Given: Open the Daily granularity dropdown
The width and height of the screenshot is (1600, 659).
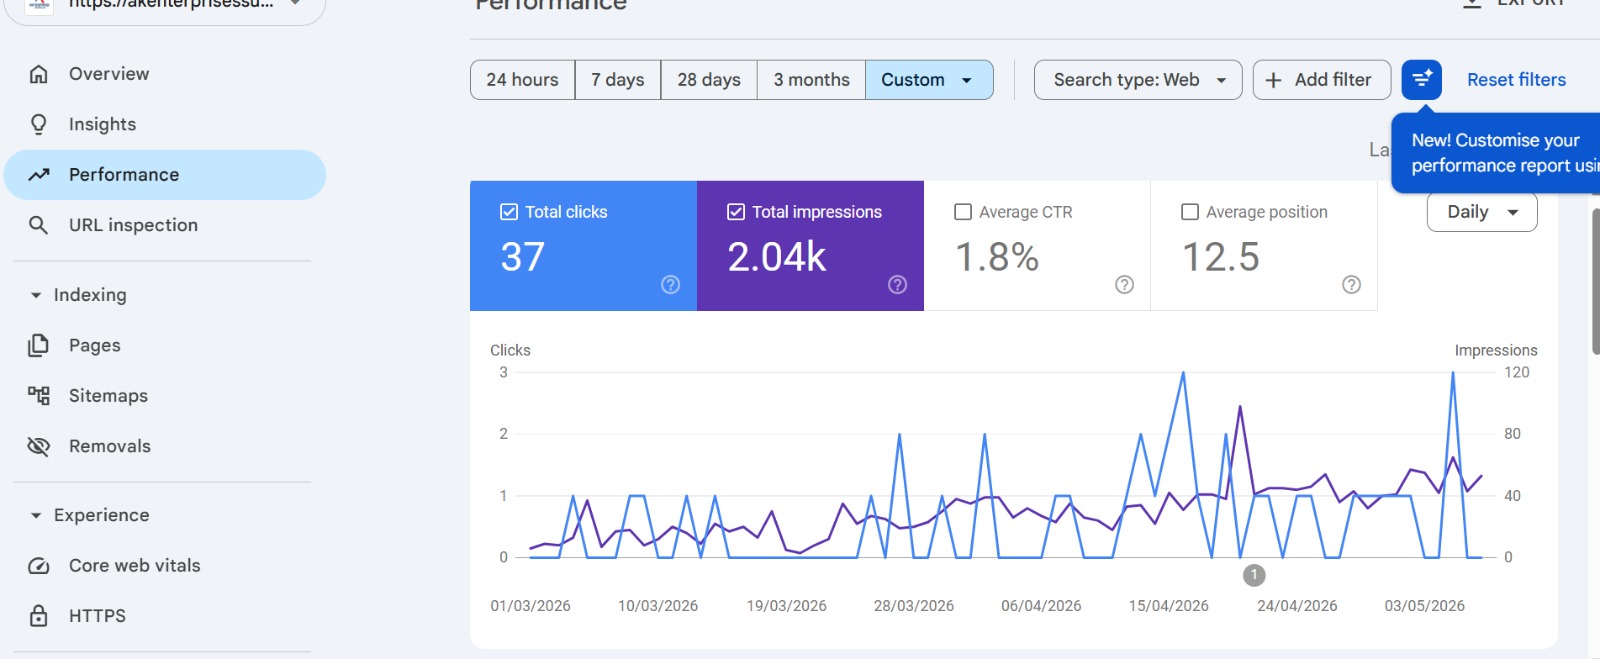Looking at the screenshot, I should coord(1482,212).
